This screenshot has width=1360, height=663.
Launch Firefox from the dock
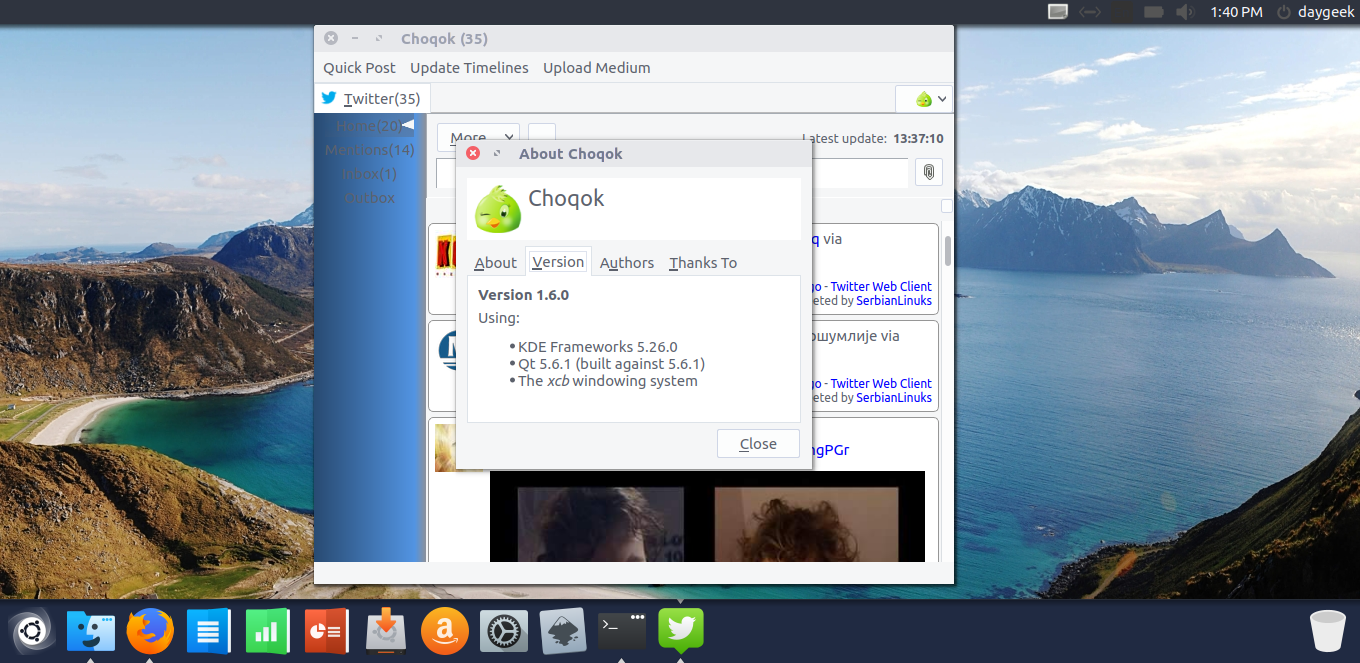coord(150,632)
